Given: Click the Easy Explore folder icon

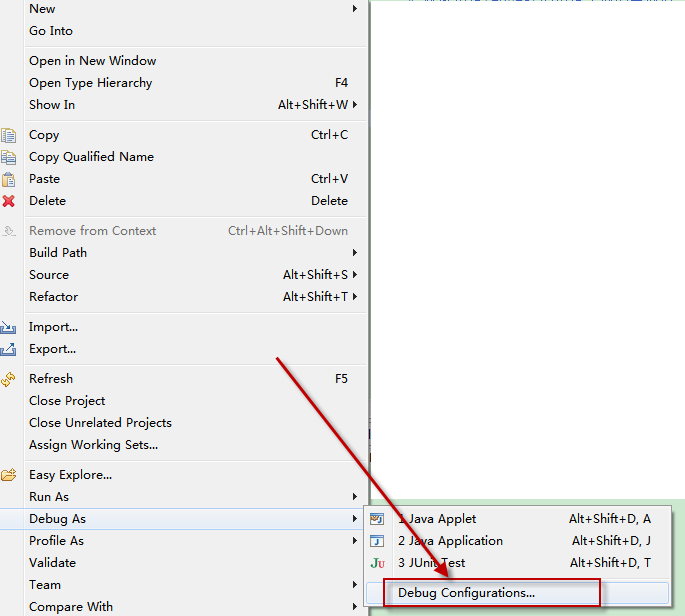Looking at the screenshot, I should pos(8,475).
